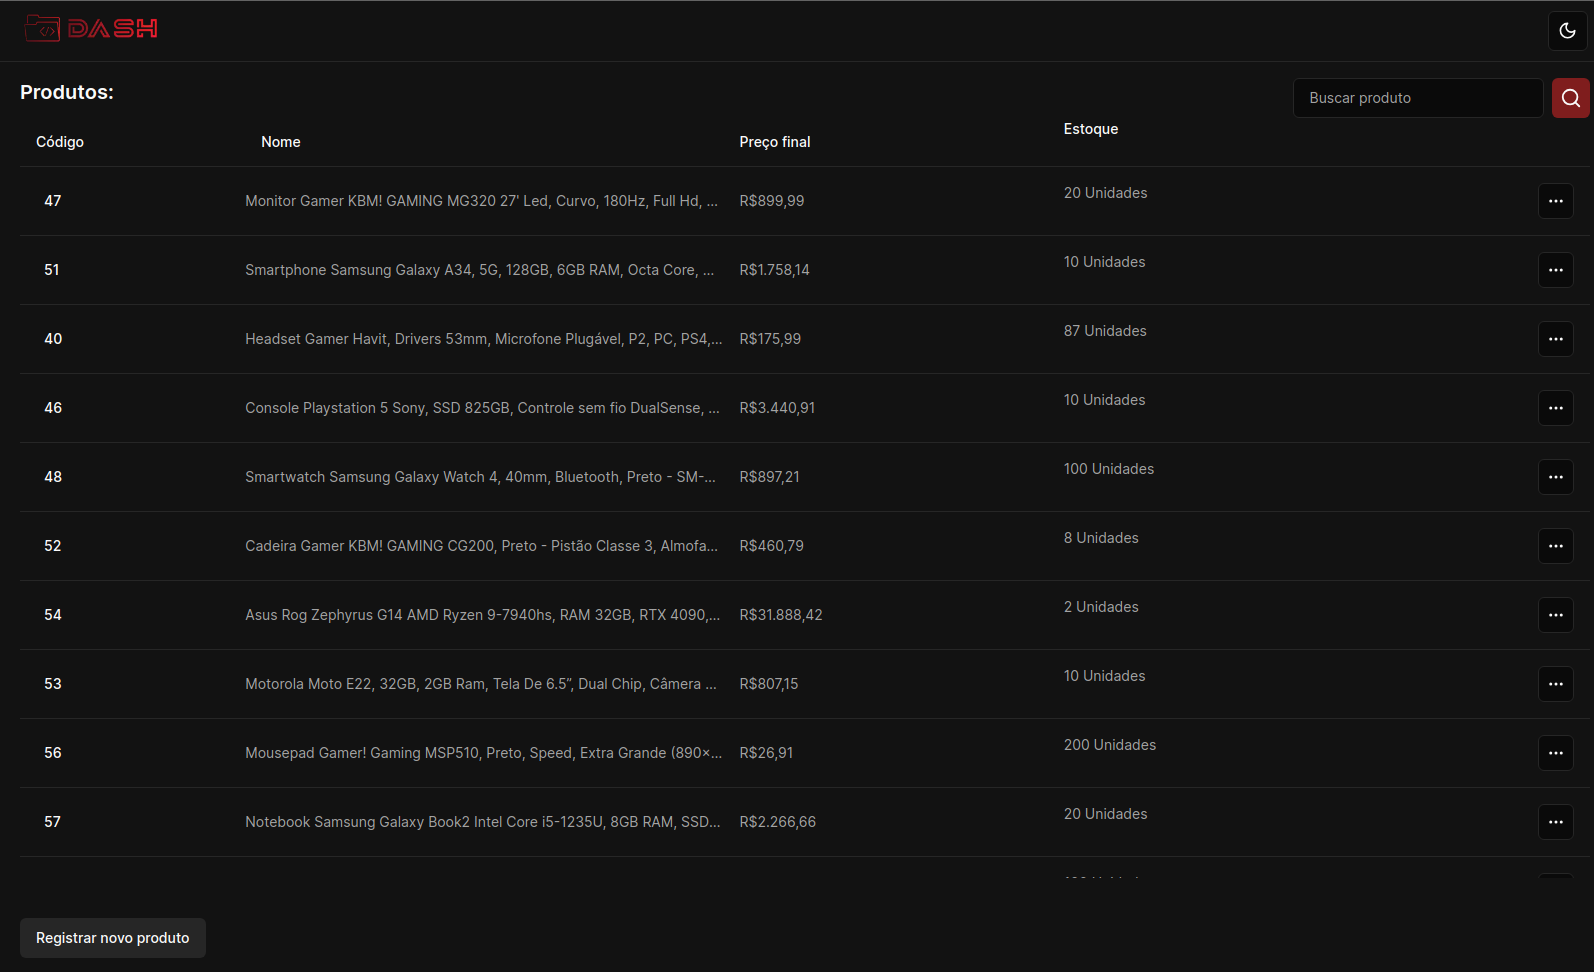Screen dimensions: 1594x972
Task: Click product code 40
Action: click(x=53, y=339)
